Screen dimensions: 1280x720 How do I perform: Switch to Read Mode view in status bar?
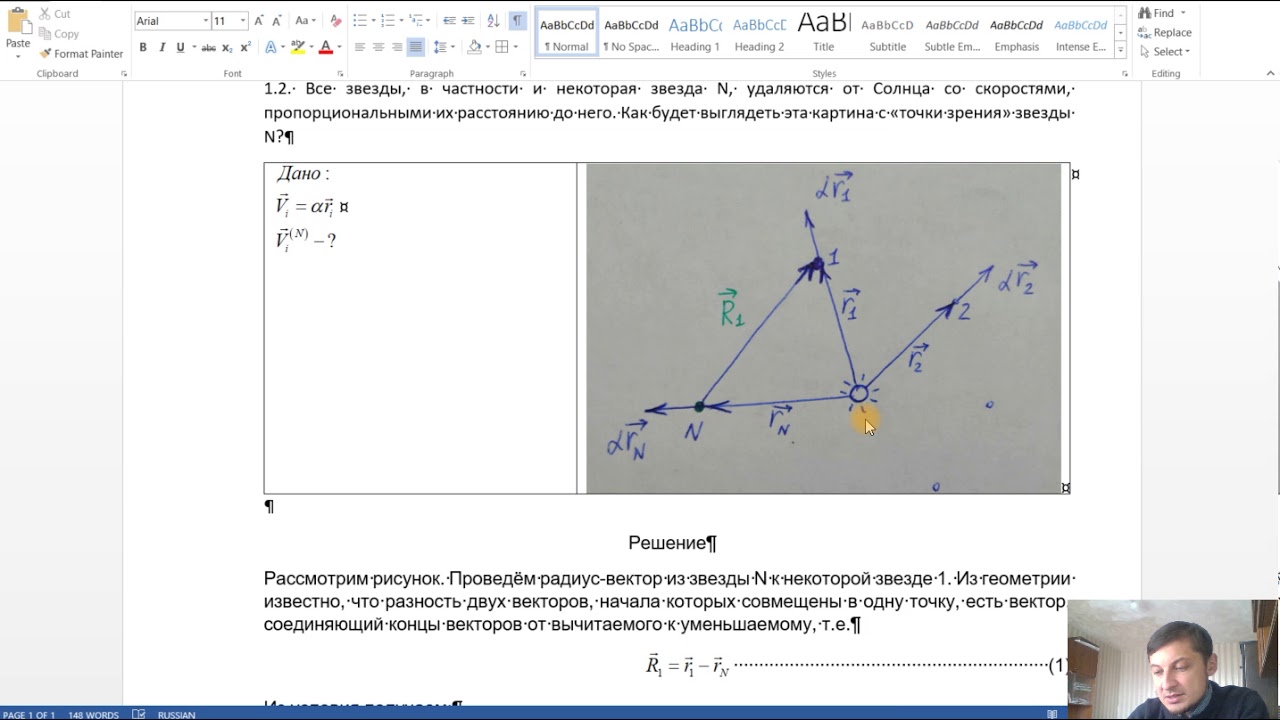coord(1052,714)
